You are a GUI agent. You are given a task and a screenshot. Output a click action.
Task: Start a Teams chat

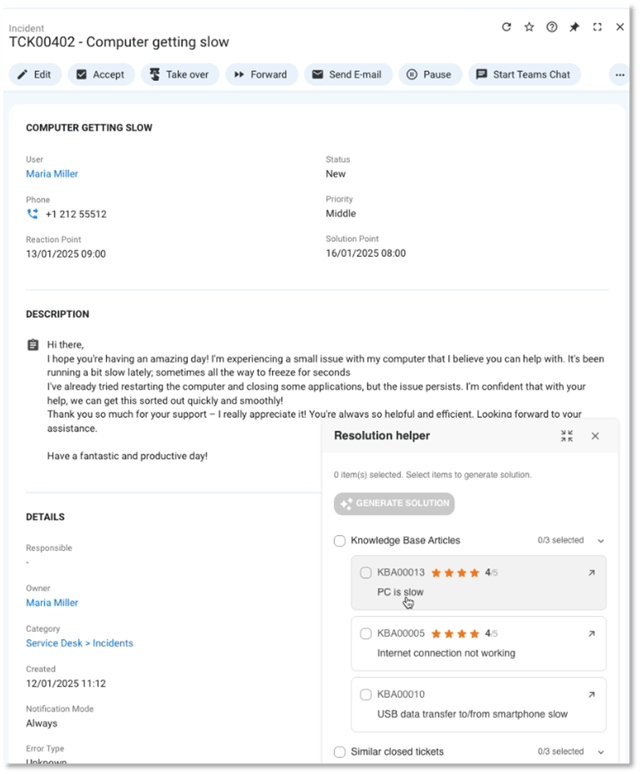[x=524, y=74]
